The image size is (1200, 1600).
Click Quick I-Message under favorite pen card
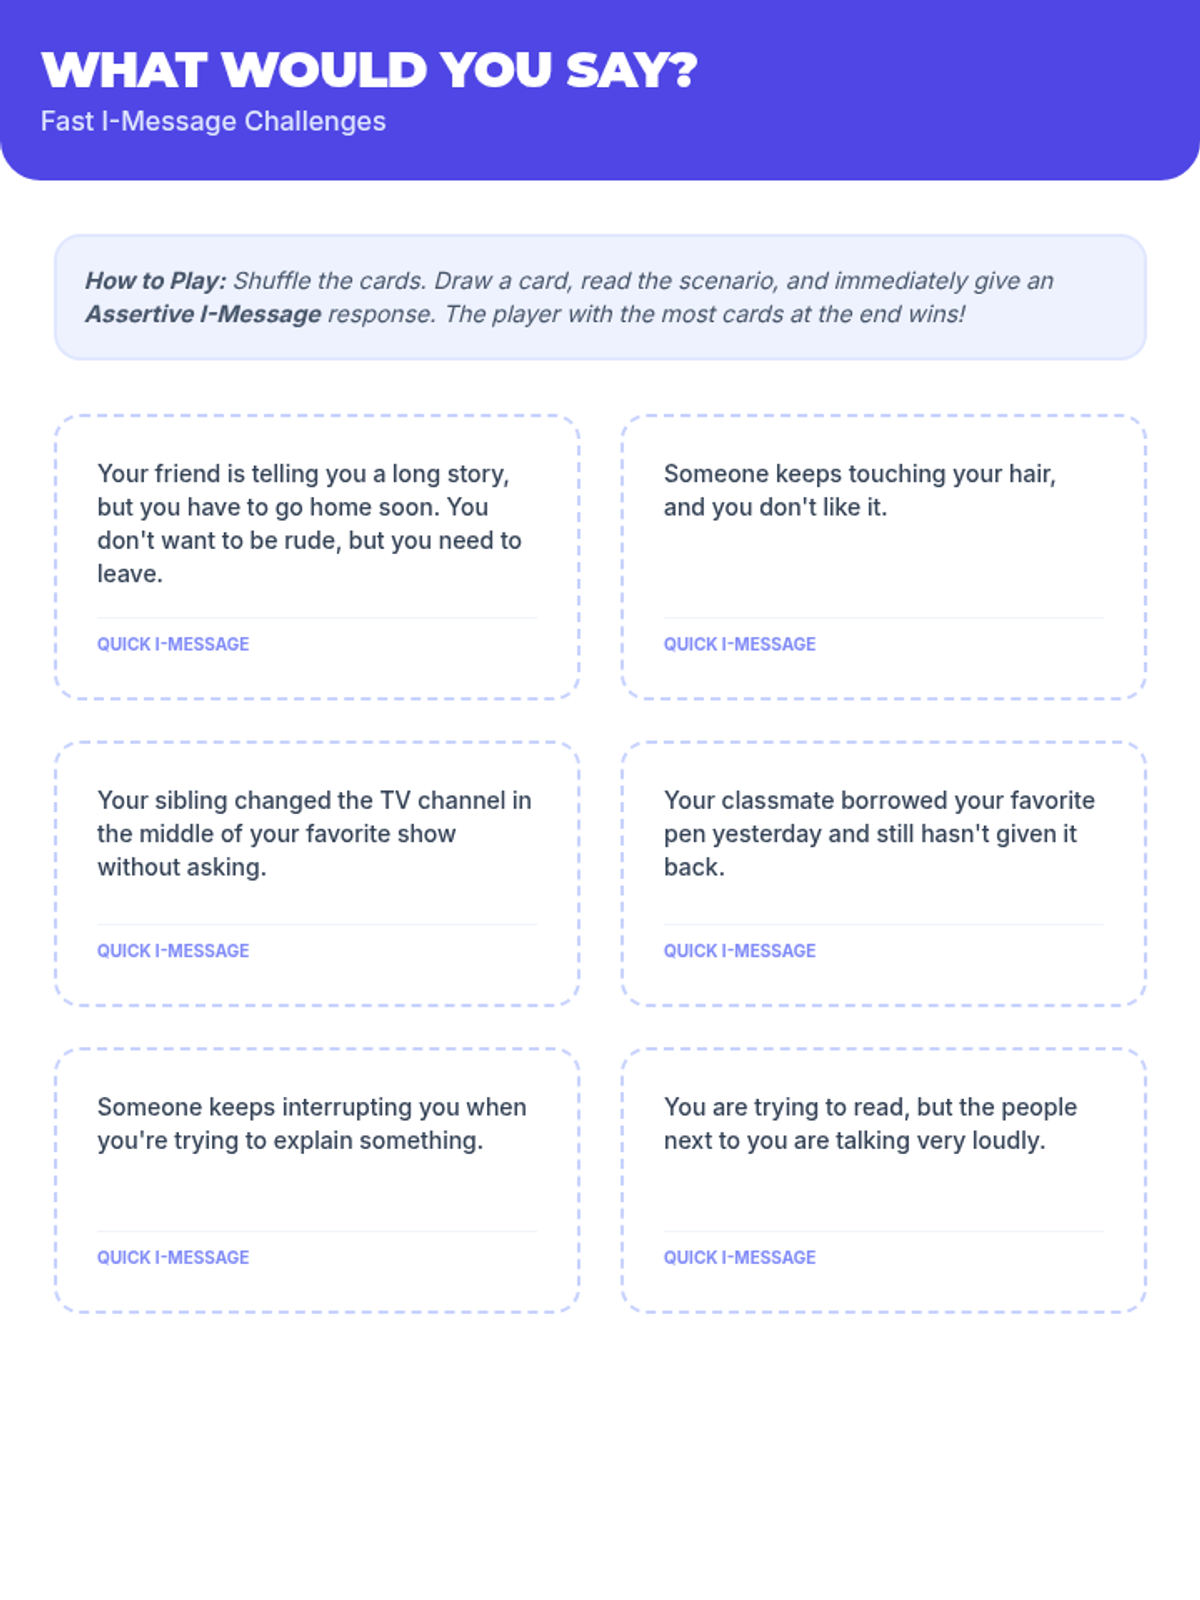point(740,951)
